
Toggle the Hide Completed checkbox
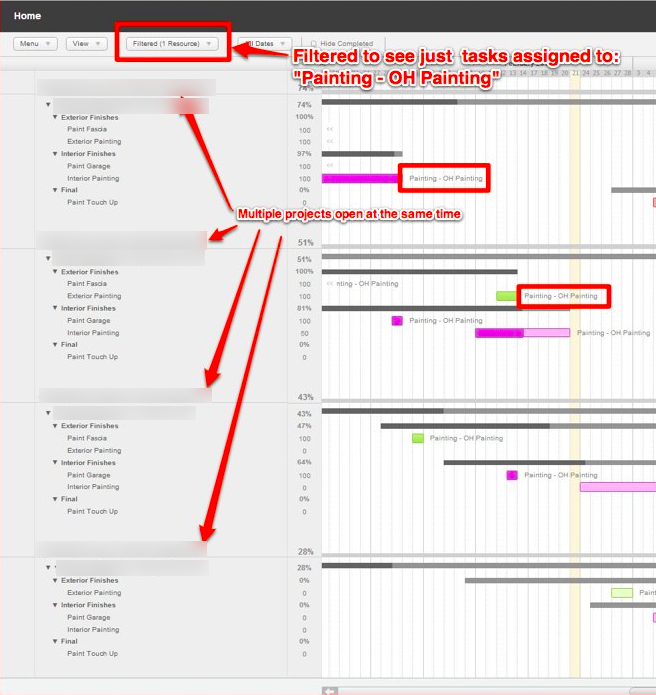point(313,43)
